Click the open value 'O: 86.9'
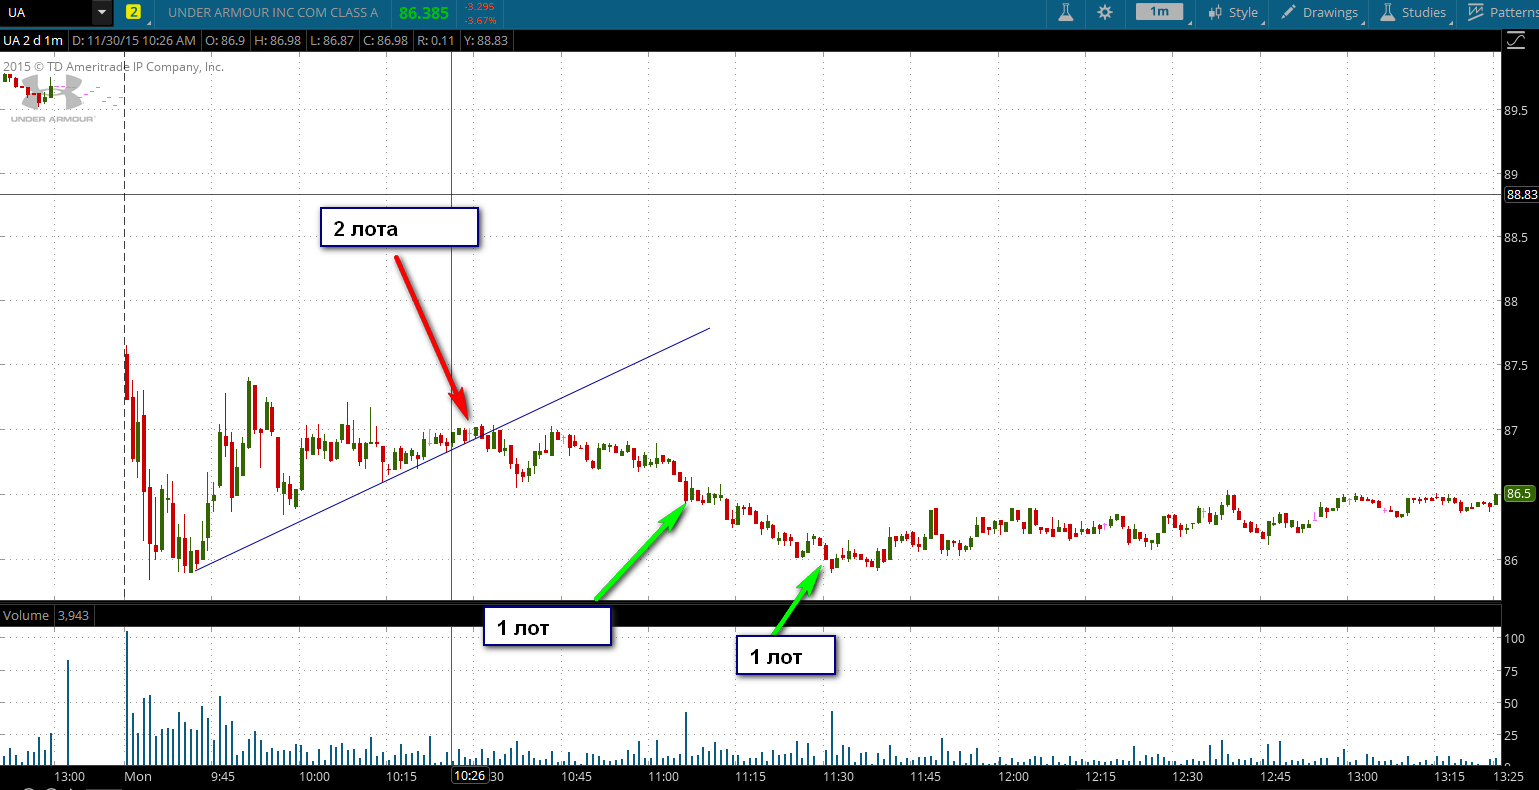This screenshot has width=1539, height=790. point(225,41)
